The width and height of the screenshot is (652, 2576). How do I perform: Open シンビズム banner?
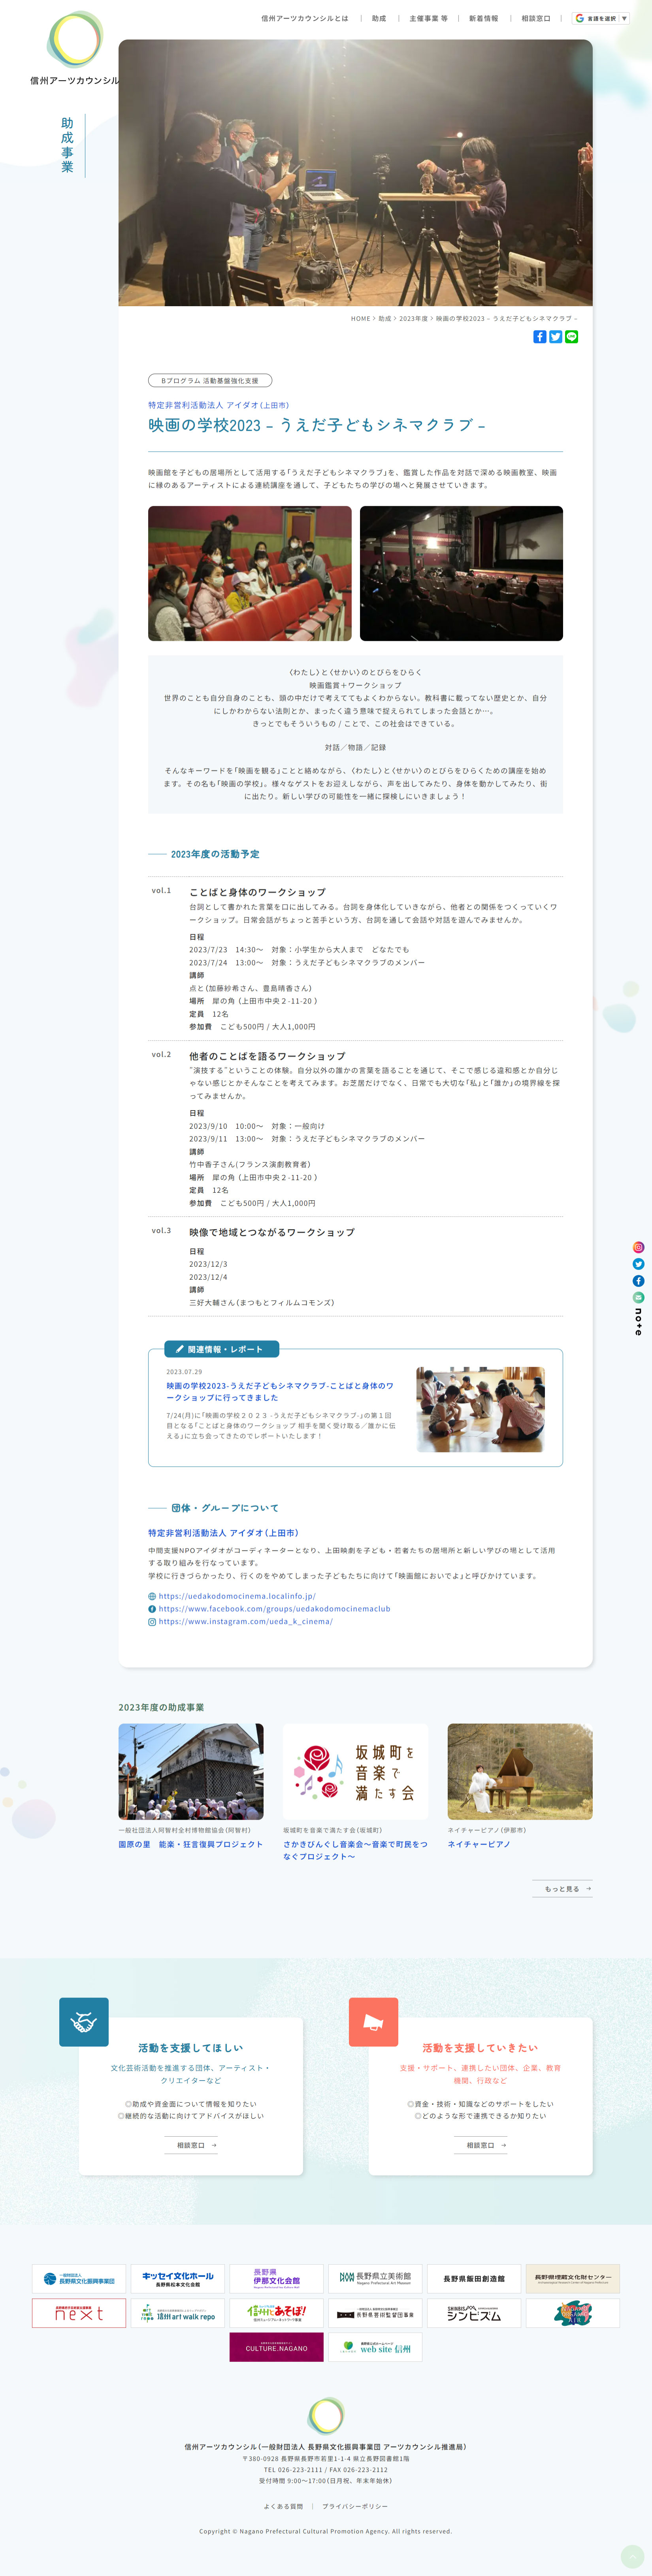474,2313
